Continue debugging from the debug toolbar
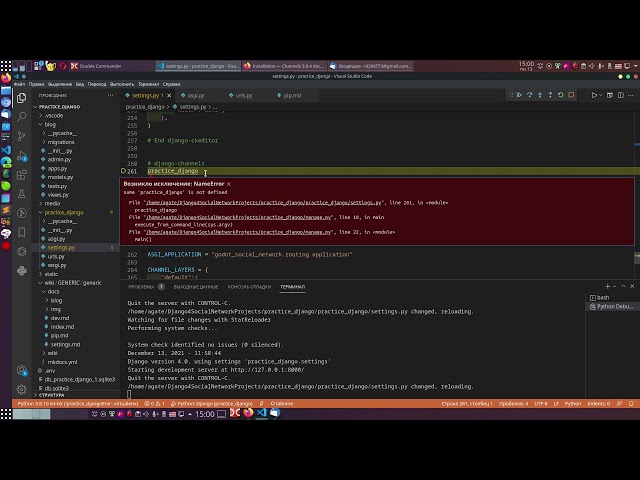 pos(519,95)
